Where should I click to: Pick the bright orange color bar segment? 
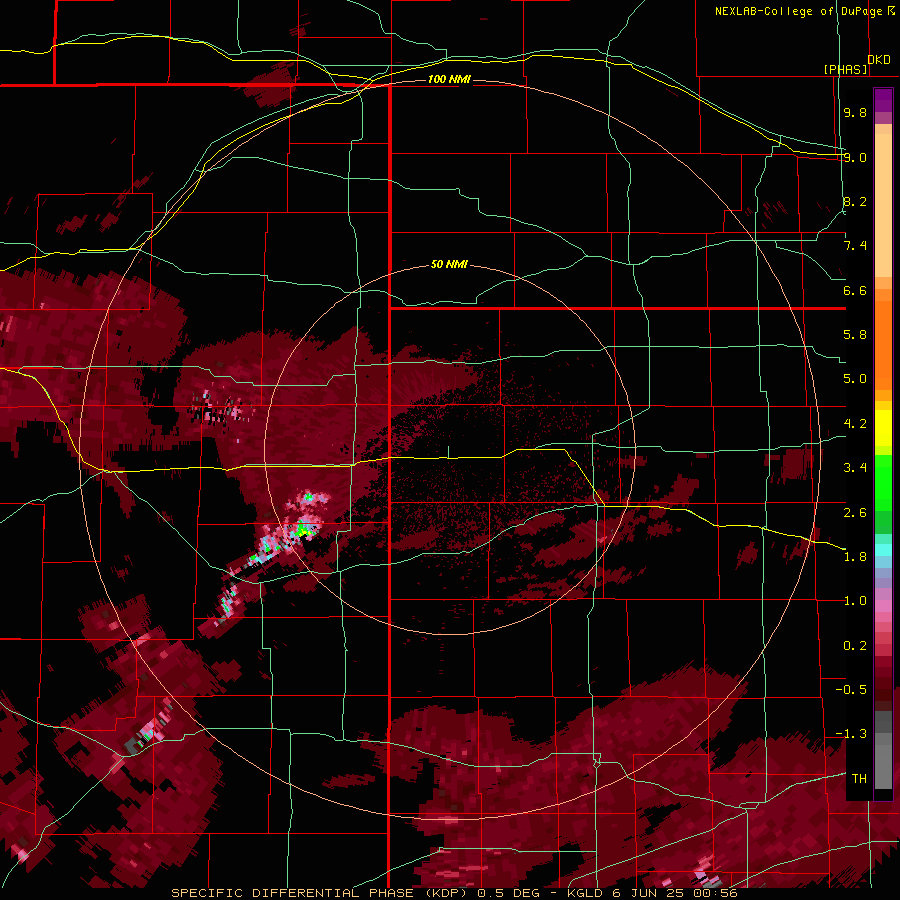tap(883, 344)
